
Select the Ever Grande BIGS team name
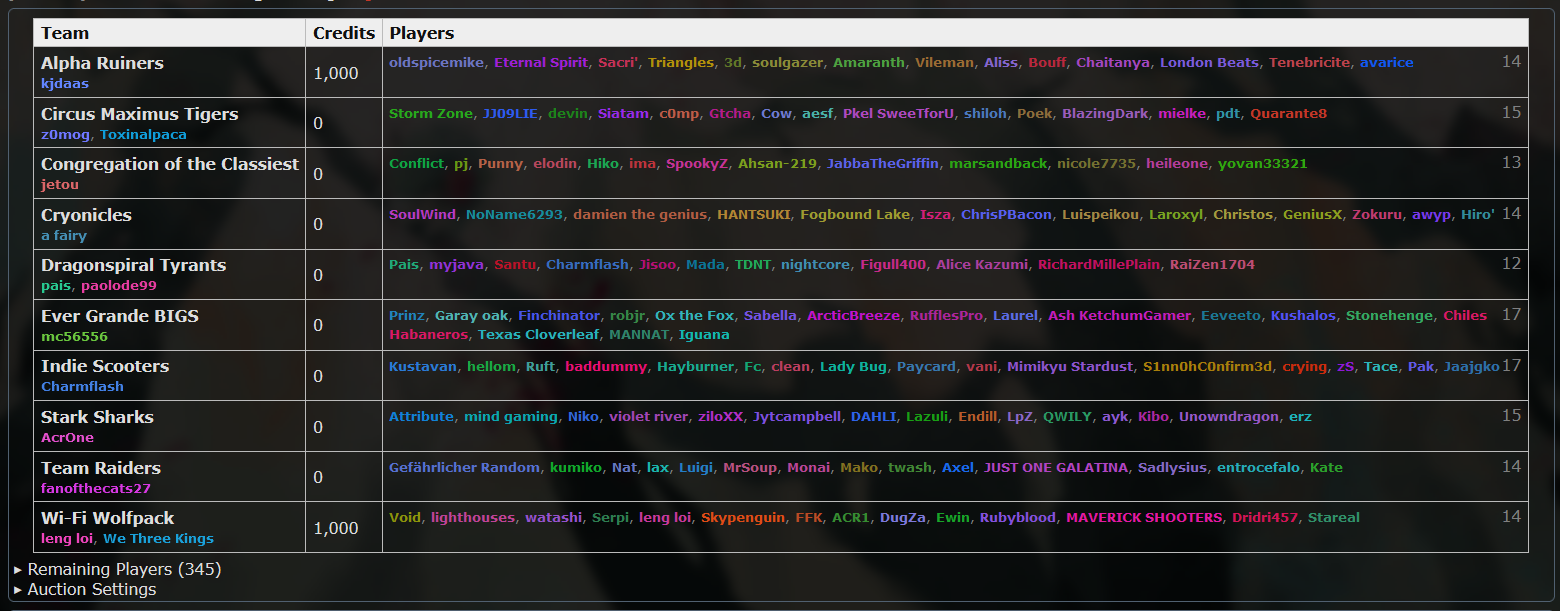(x=120, y=316)
